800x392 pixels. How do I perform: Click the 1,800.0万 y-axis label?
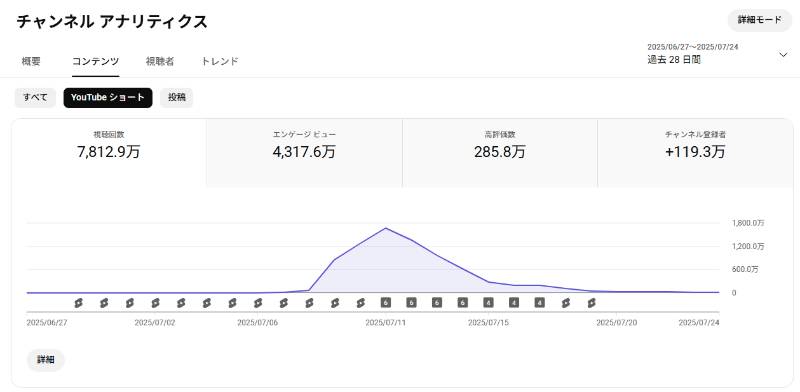pyautogui.click(x=748, y=223)
